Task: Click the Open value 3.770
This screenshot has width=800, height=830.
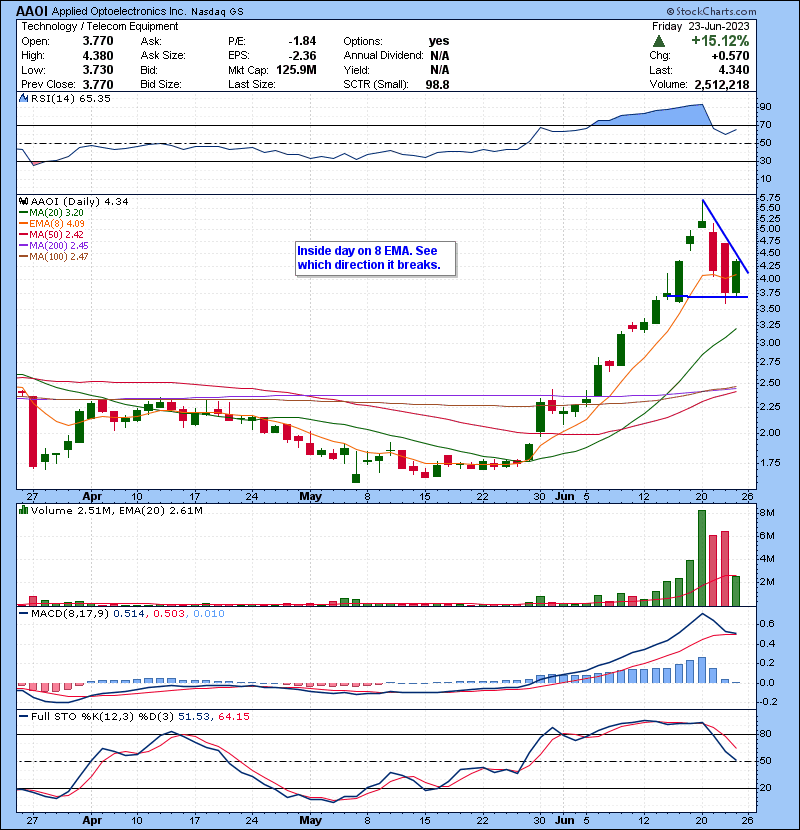Action: point(98,41)
